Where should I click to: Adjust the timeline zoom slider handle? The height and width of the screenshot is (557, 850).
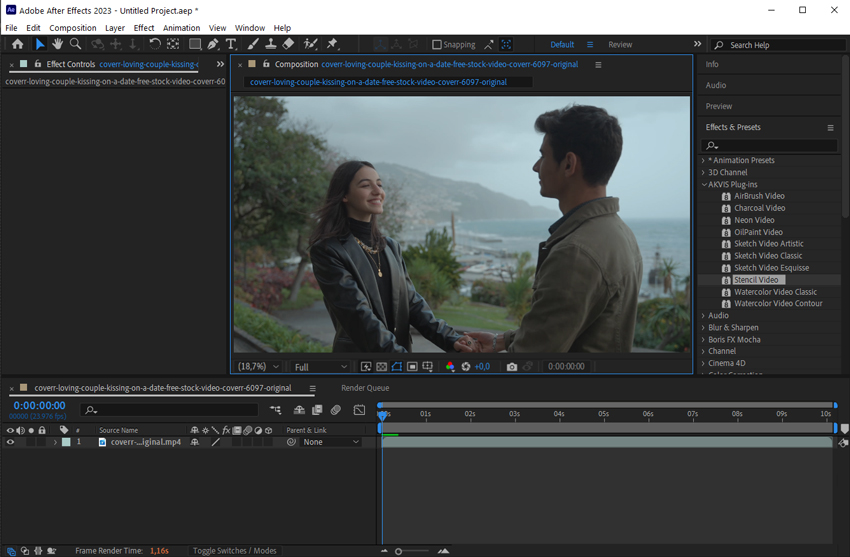click(398, 551)
